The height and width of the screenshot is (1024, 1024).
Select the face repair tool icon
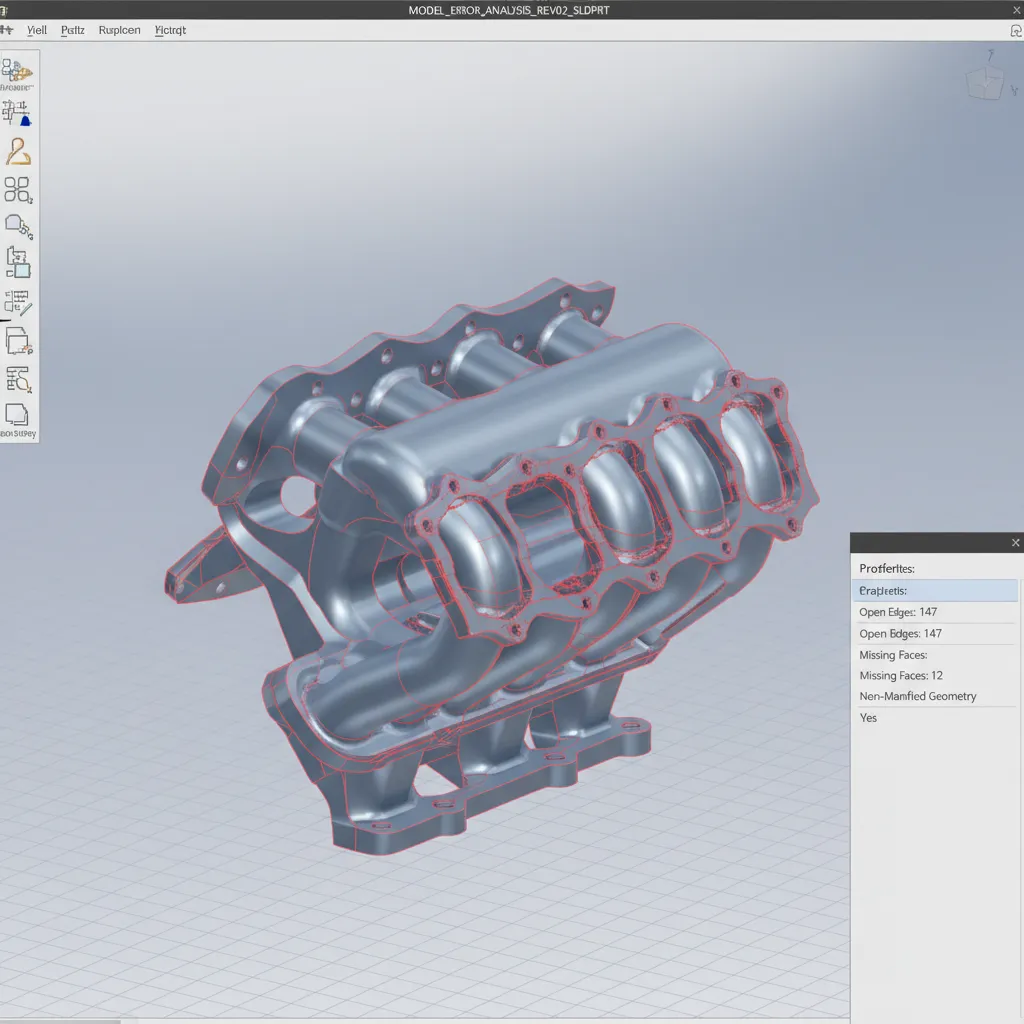(18, 224)
